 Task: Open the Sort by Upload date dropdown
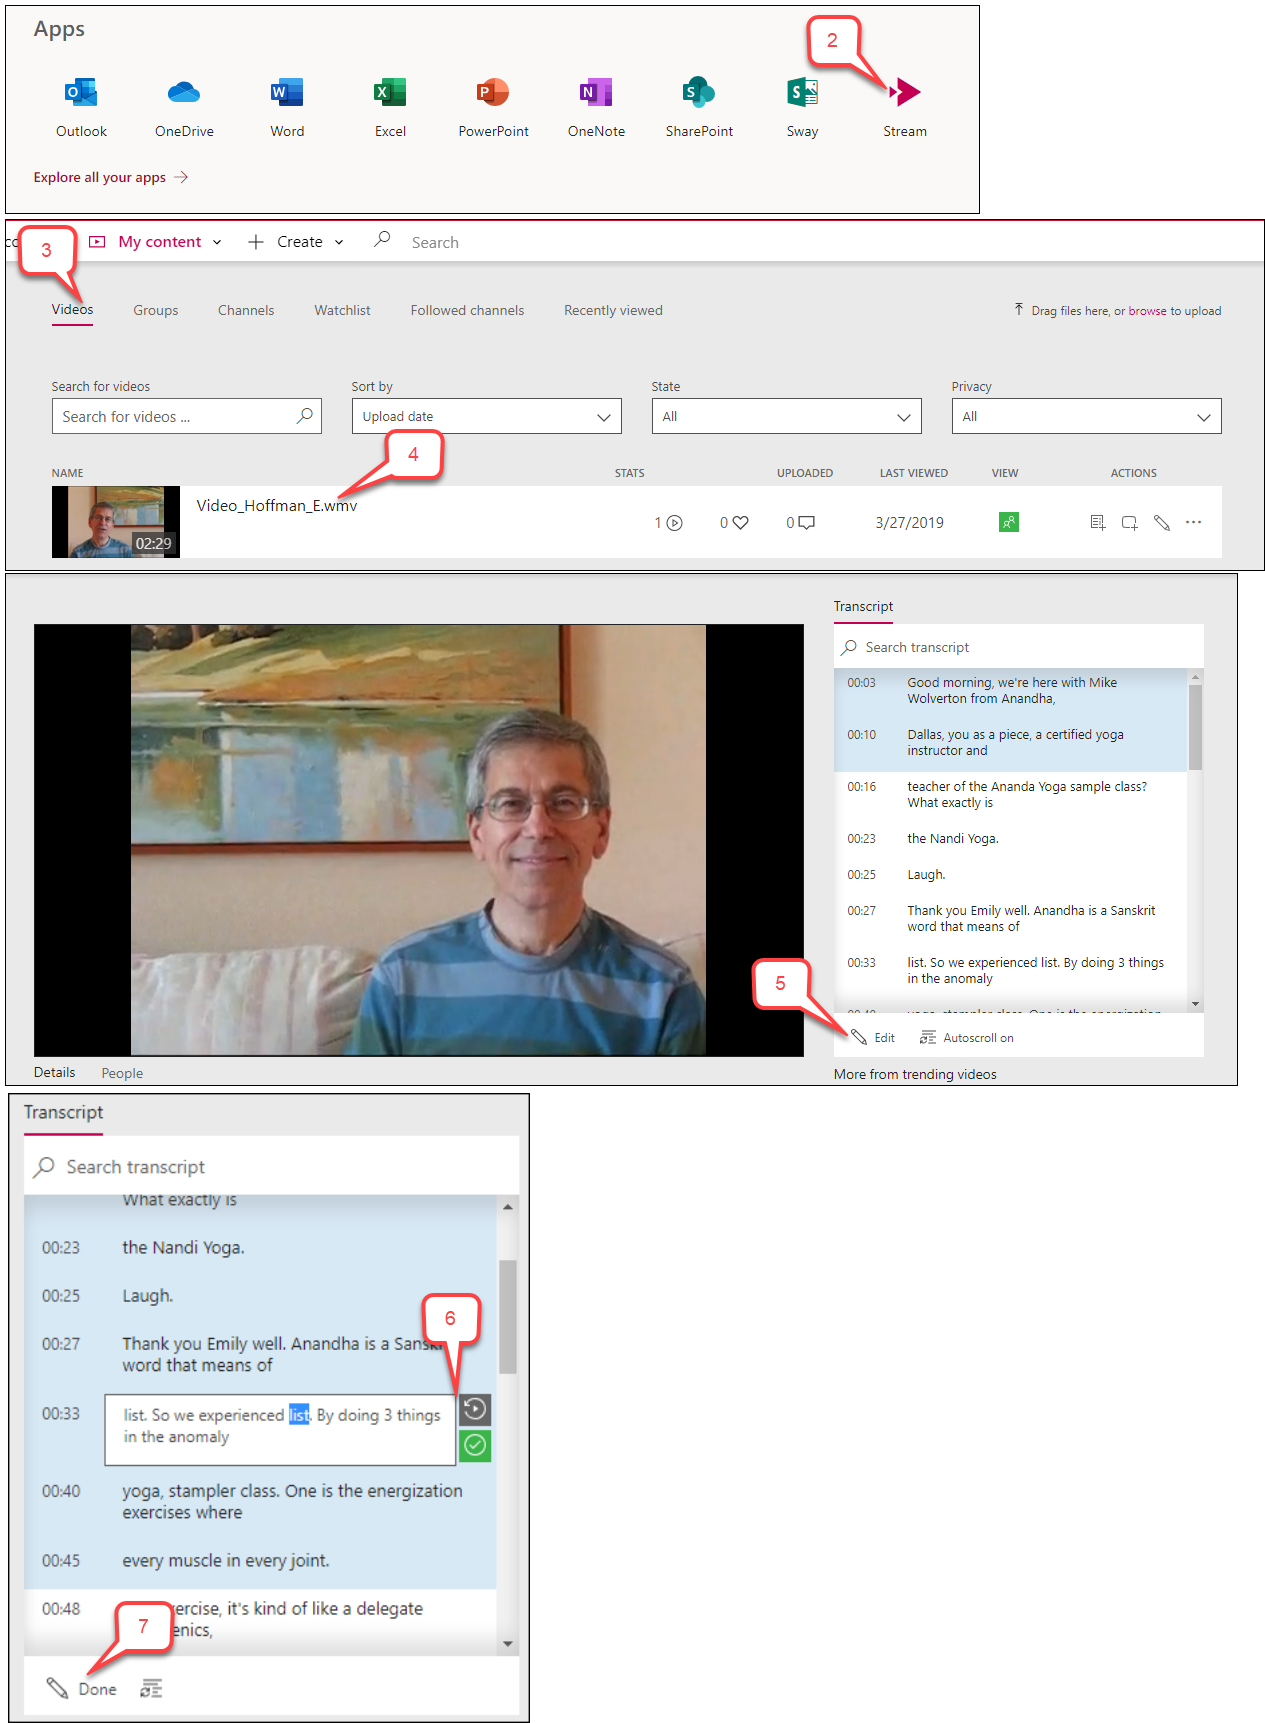(486, 416)
